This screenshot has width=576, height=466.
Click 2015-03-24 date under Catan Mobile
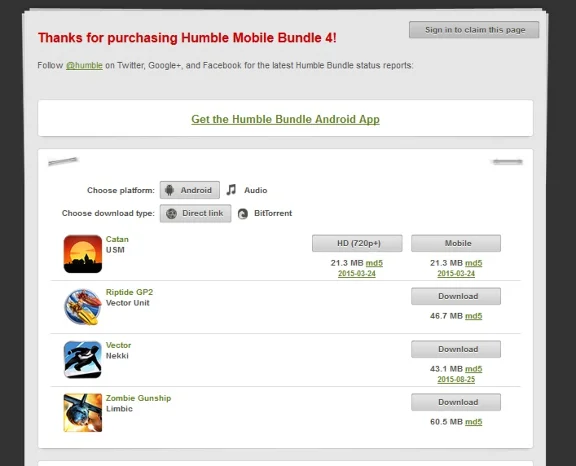(456, 274)
